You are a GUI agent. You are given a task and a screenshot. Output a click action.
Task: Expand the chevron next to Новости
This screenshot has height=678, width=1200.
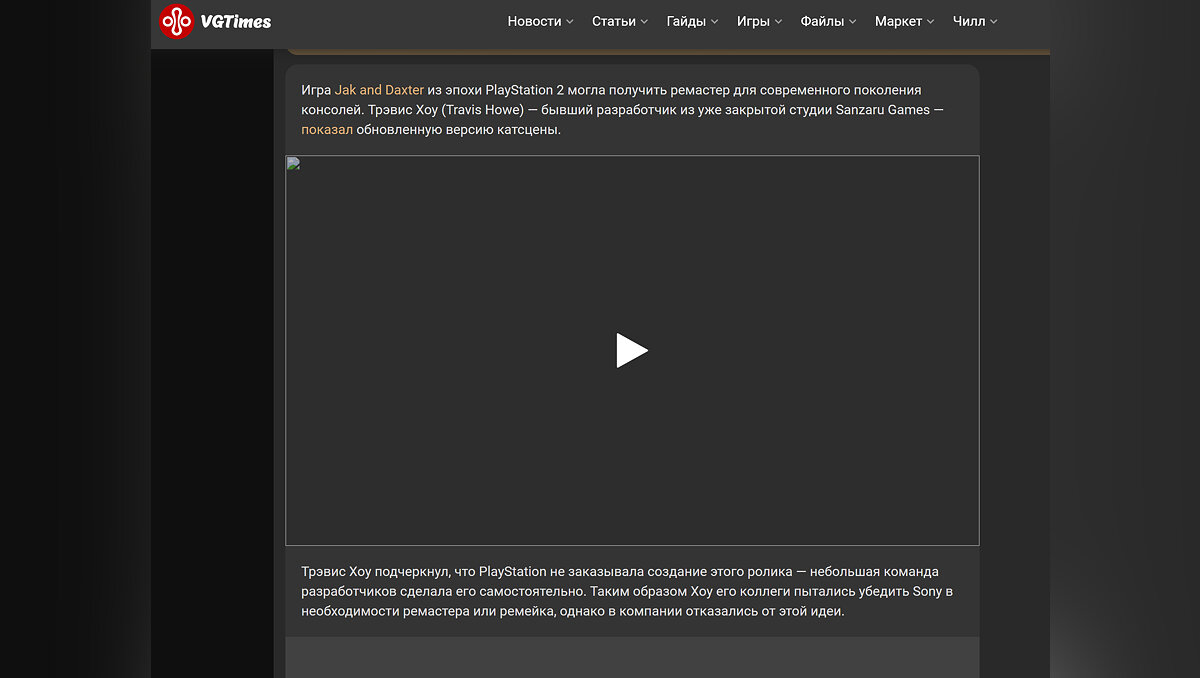click(x=570, y=22)
